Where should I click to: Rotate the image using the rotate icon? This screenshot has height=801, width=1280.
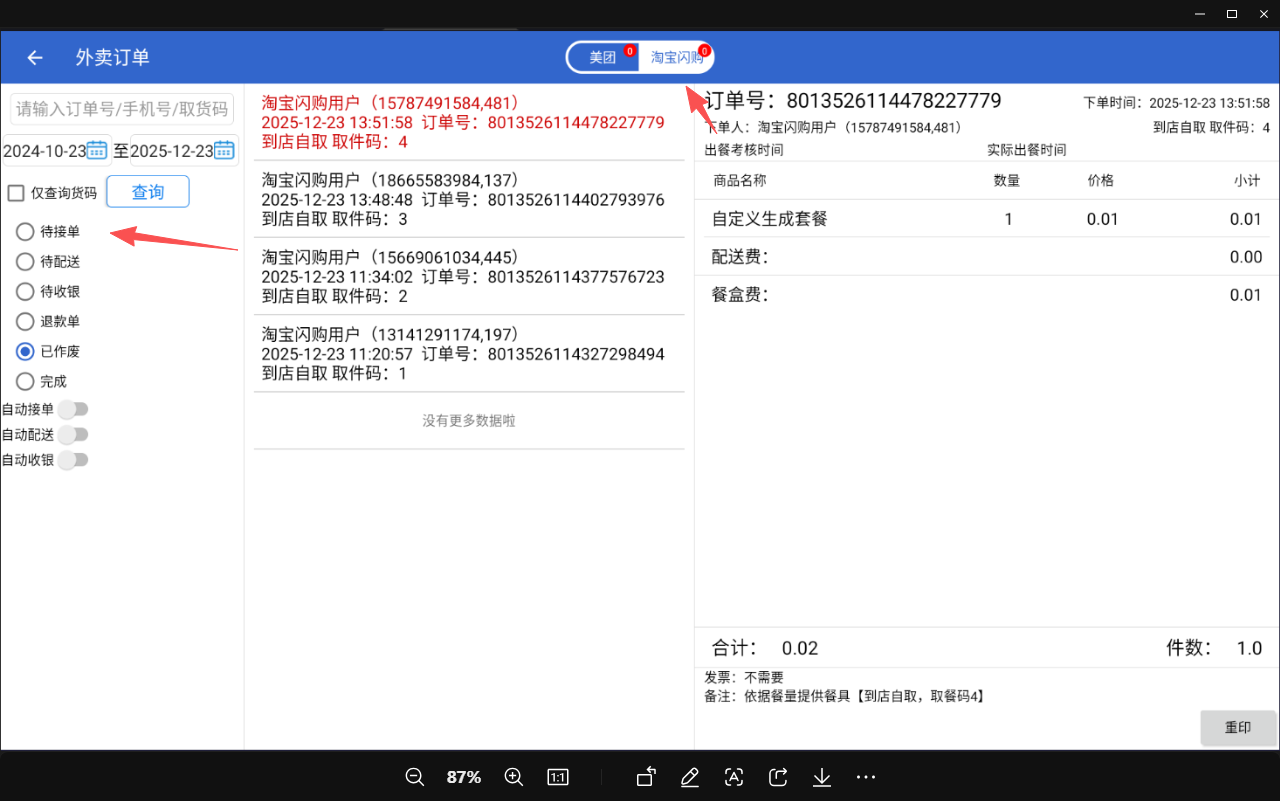pos(646,777)
